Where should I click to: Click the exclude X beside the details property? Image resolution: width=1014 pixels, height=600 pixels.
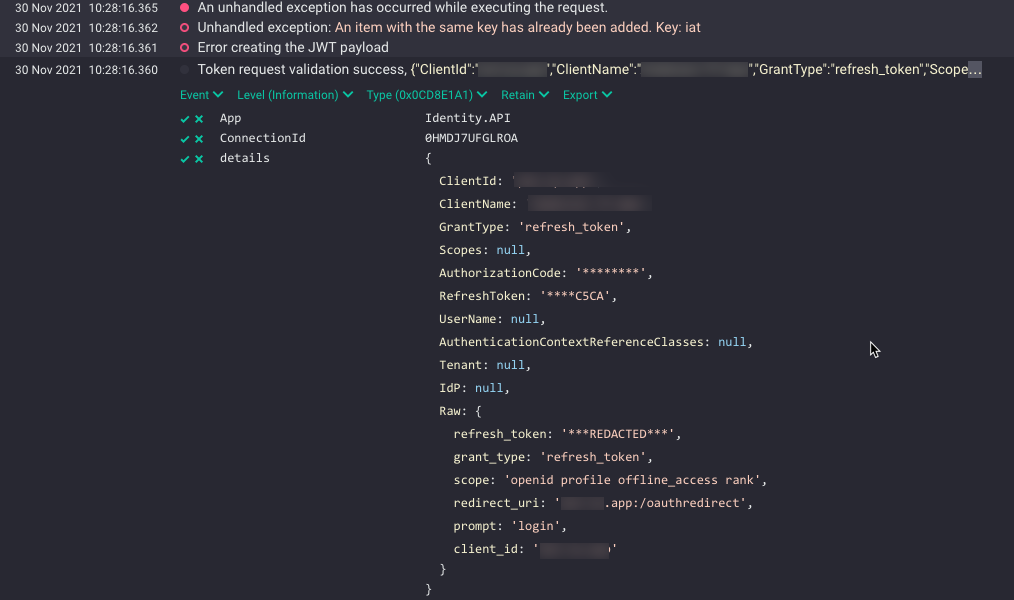point(198,158)
